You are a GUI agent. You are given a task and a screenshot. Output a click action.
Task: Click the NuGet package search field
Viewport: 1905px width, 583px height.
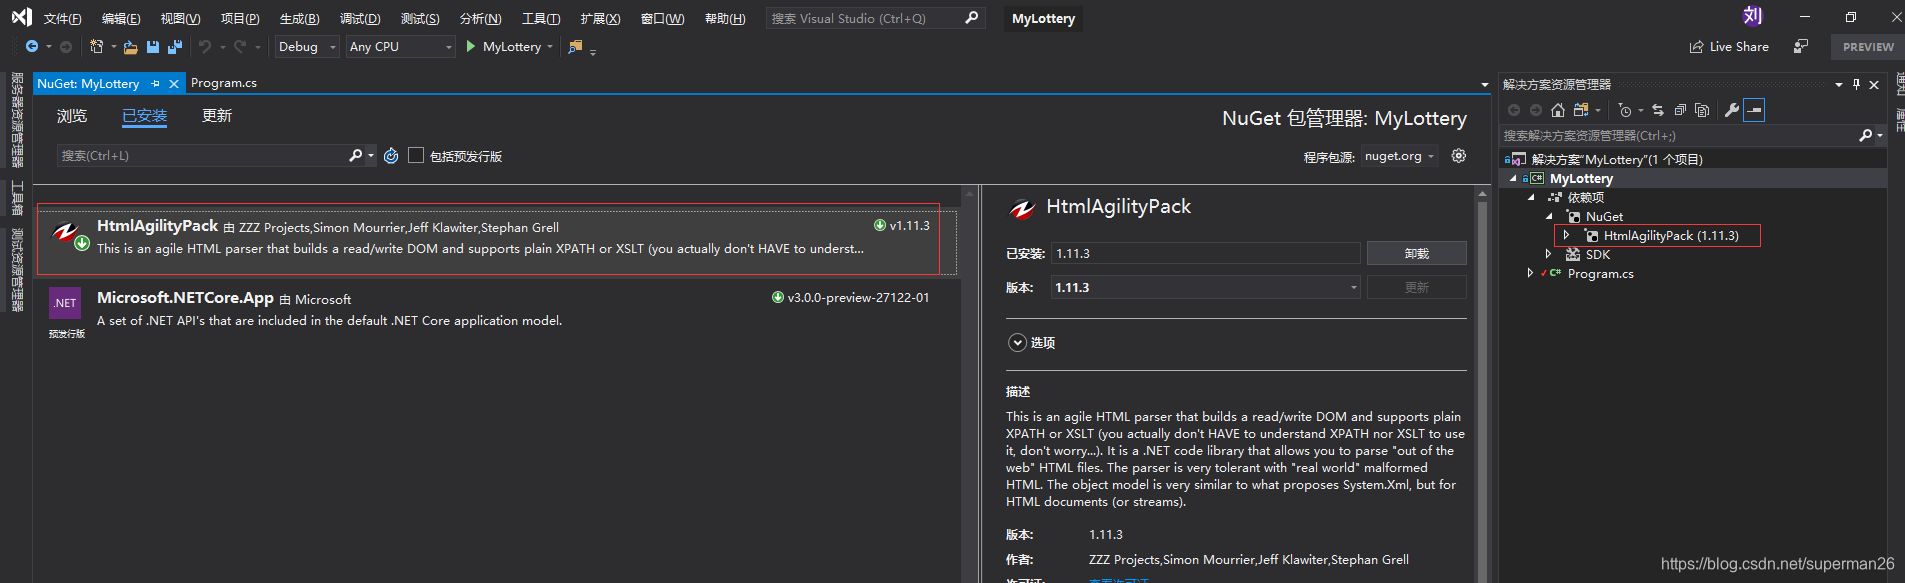click(x=204, y=156)
